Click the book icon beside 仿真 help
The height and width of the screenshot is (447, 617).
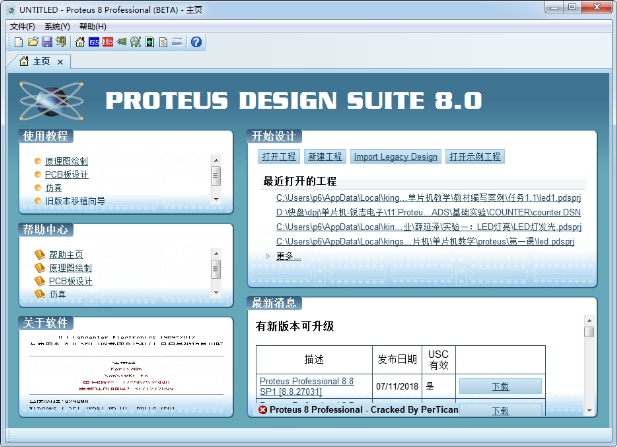[x=39, y=294]
